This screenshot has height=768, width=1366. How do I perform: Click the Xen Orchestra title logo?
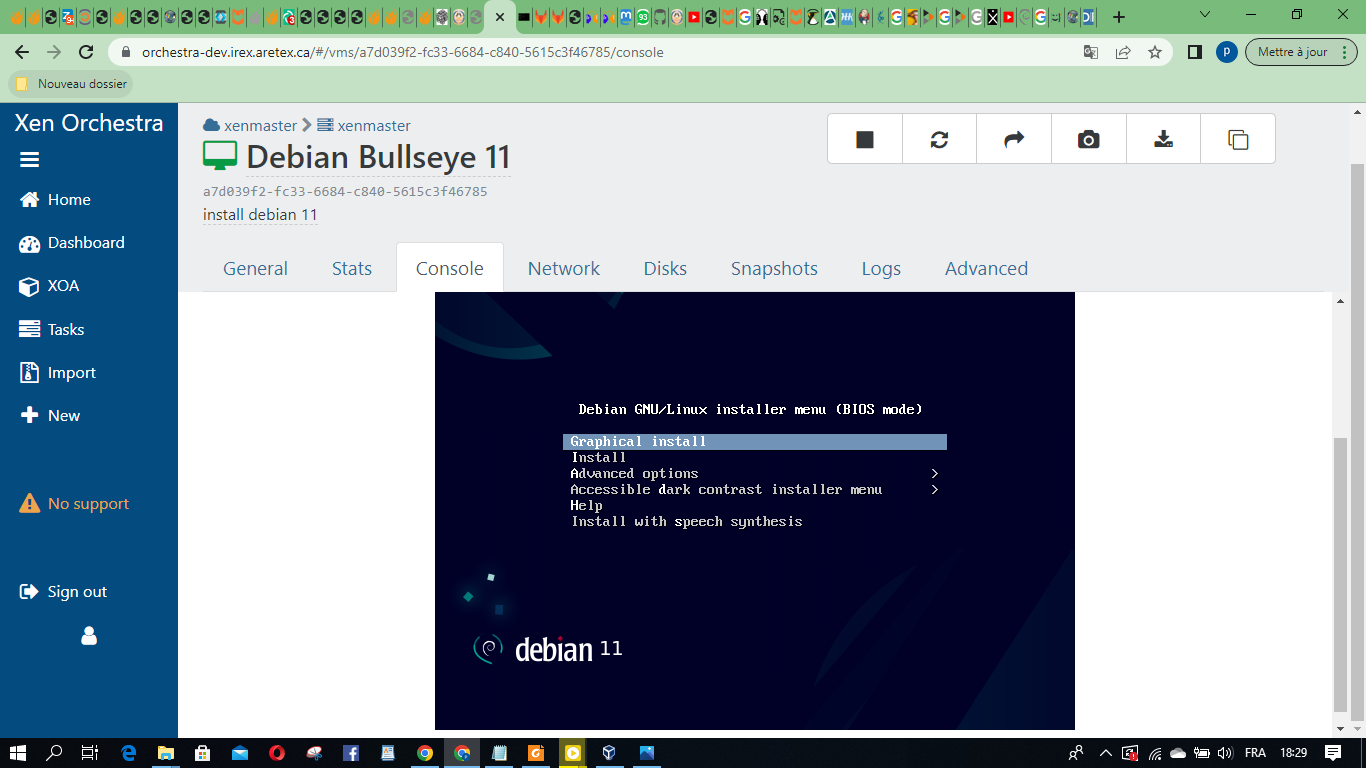pos(89,123)
